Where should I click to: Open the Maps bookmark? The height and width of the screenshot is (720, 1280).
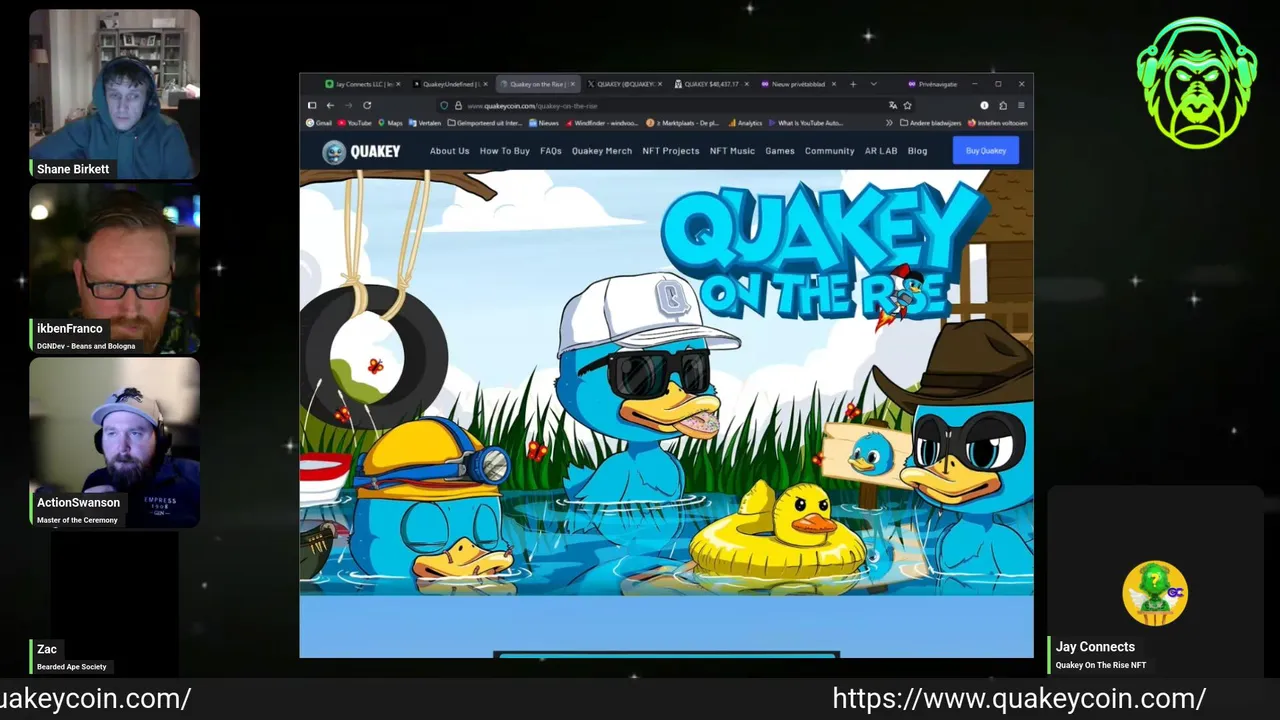(x=390, y=123)
